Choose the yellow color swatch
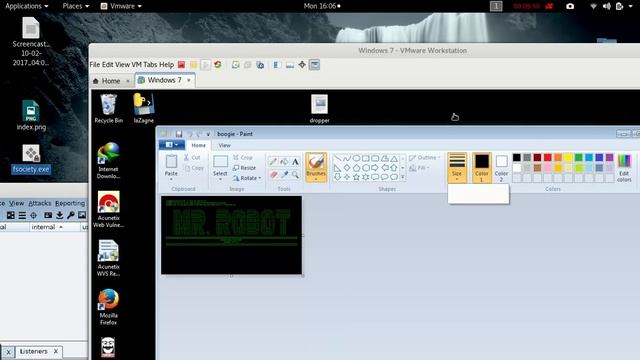This screenshot has width=640, height=360. (x=568, y=158)
